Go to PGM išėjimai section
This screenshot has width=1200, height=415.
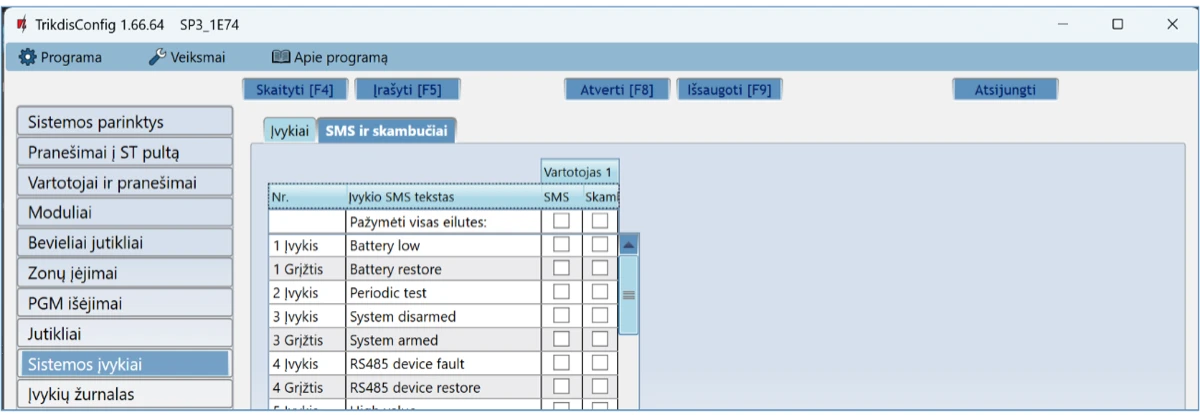(125, 302)
